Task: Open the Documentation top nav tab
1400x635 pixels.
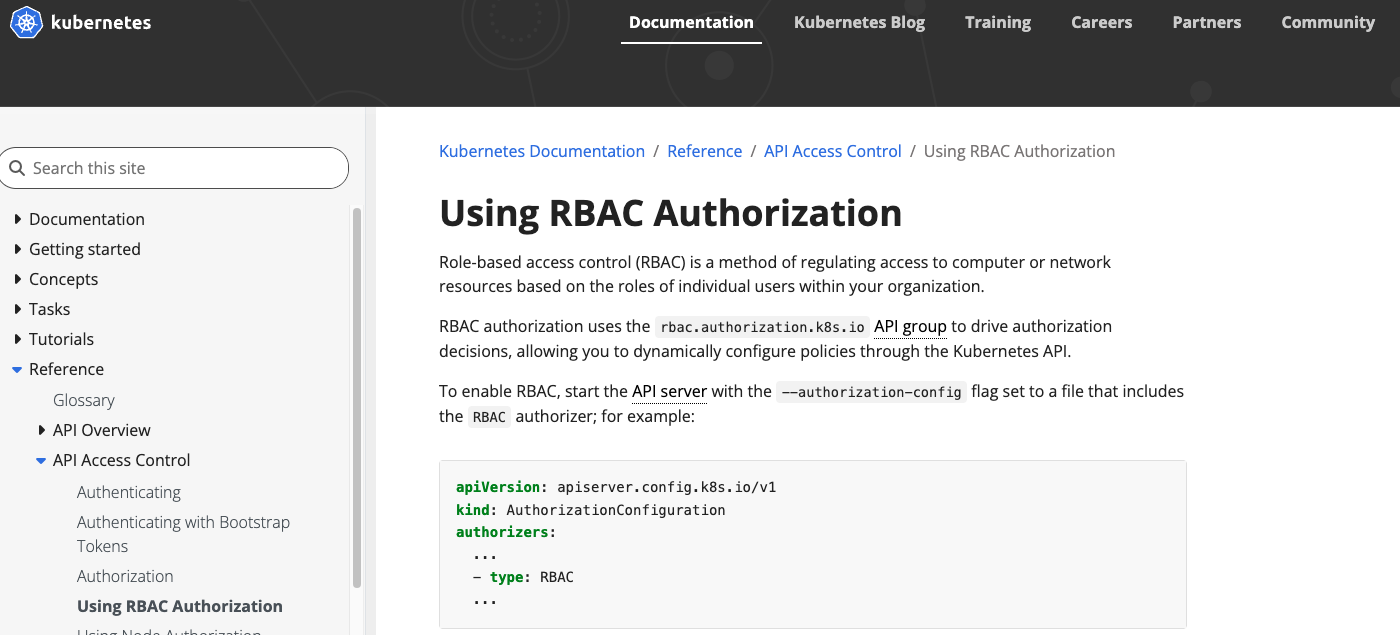Action: click(x=691, y=22)
